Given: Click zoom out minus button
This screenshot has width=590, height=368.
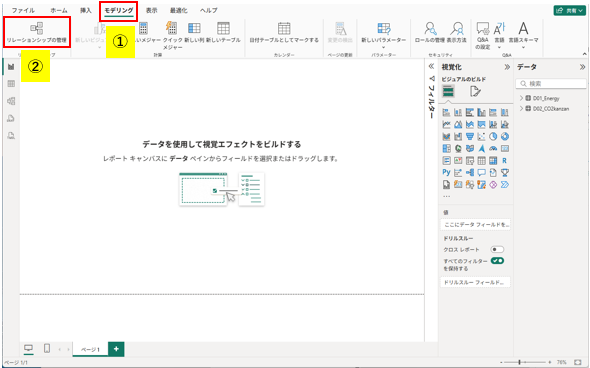Looking at the screenshot, I should [501, 362].
